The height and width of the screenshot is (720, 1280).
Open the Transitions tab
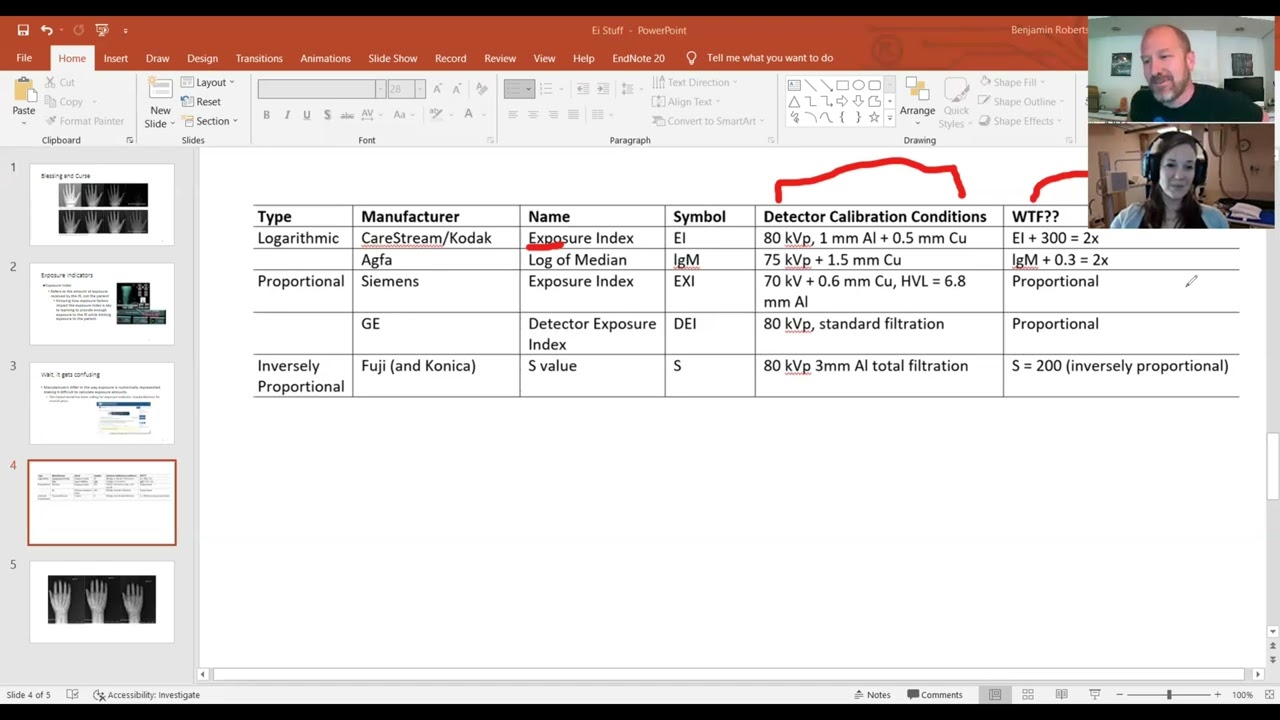point(259,58)
